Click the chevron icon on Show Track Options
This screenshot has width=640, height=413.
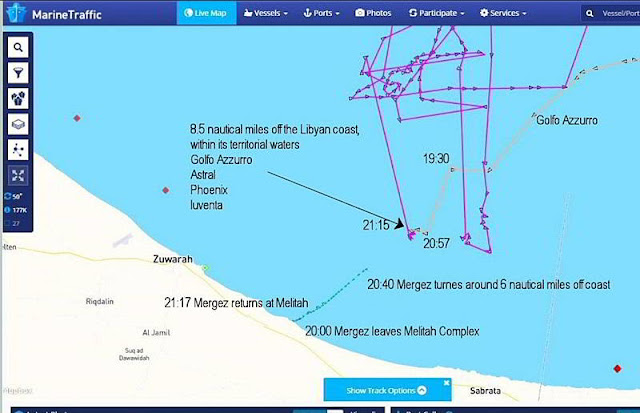click(x=422, y=390)
